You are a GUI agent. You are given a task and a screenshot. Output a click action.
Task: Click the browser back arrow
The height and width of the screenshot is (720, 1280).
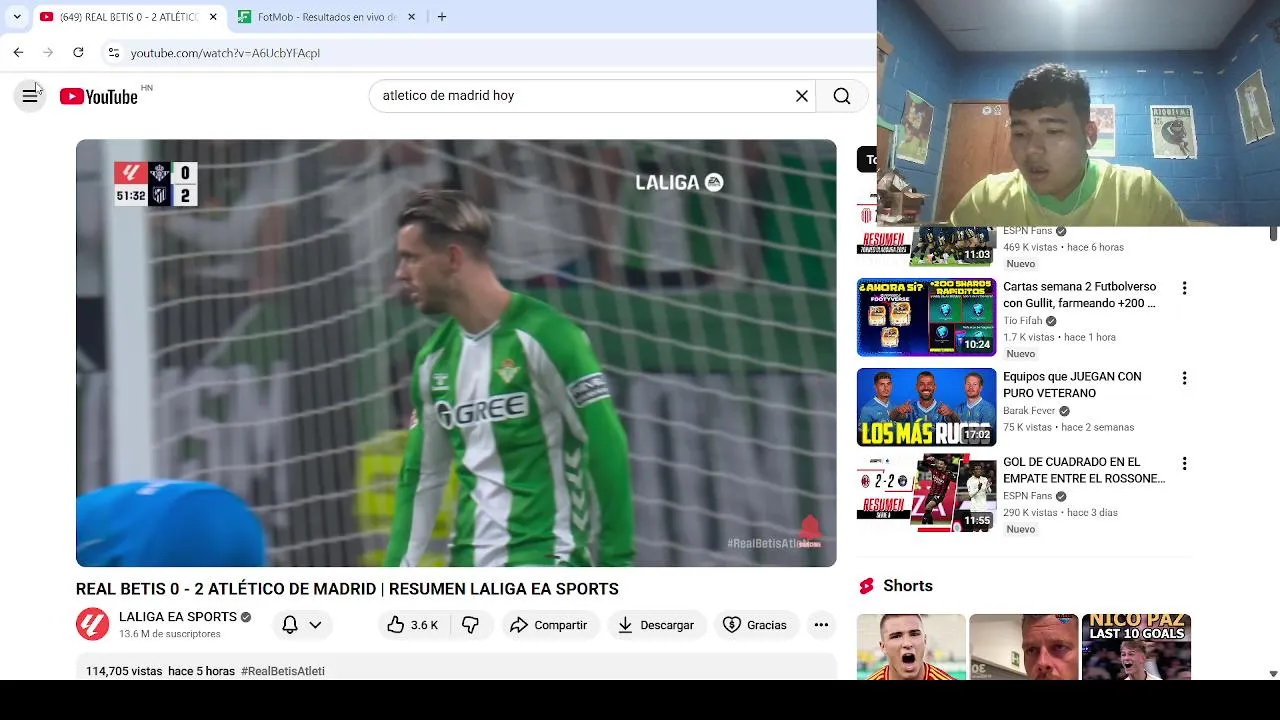(x=18, y=52)
